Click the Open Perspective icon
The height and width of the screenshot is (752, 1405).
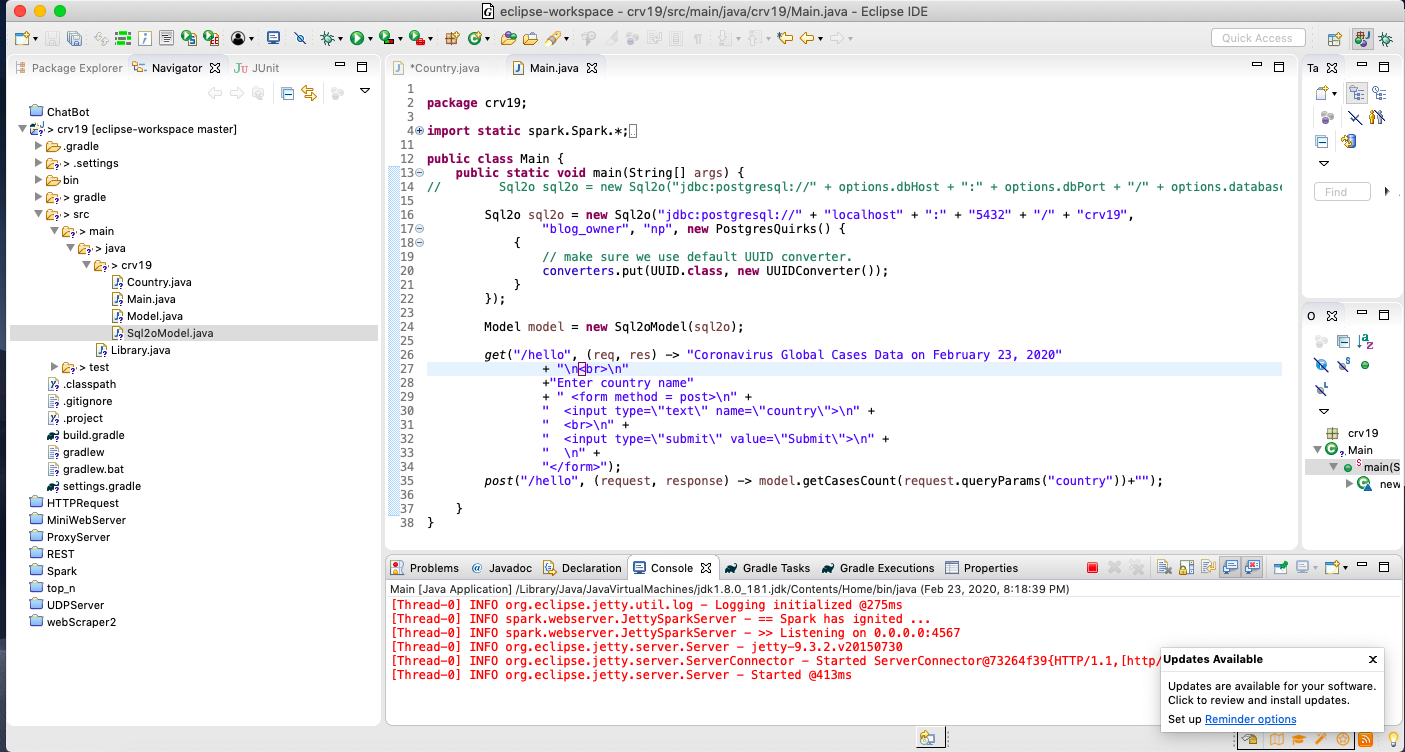pos(1334,39)
